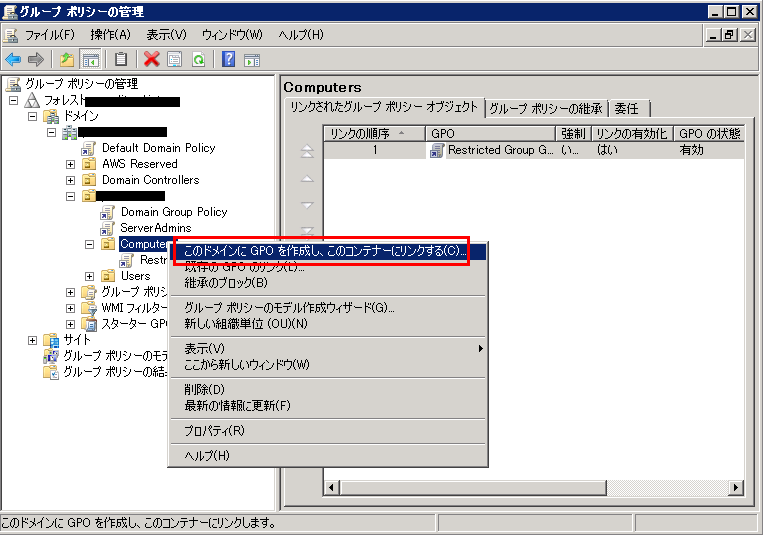Image resolution: width=763 pixels, height=535 pixels.
Task: Click the Up one level folder icon
Action: click(67, 60)
